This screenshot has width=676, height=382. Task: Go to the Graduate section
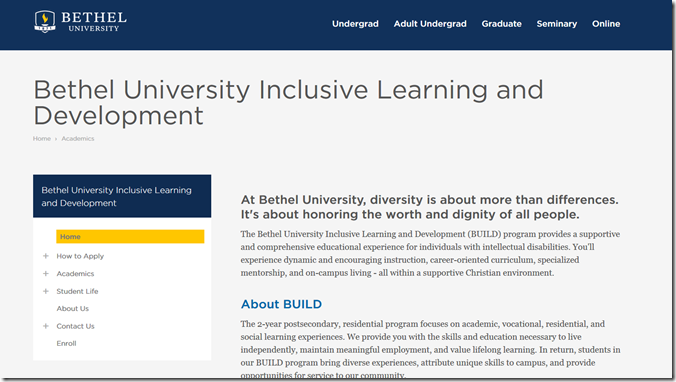click(501, 24)
